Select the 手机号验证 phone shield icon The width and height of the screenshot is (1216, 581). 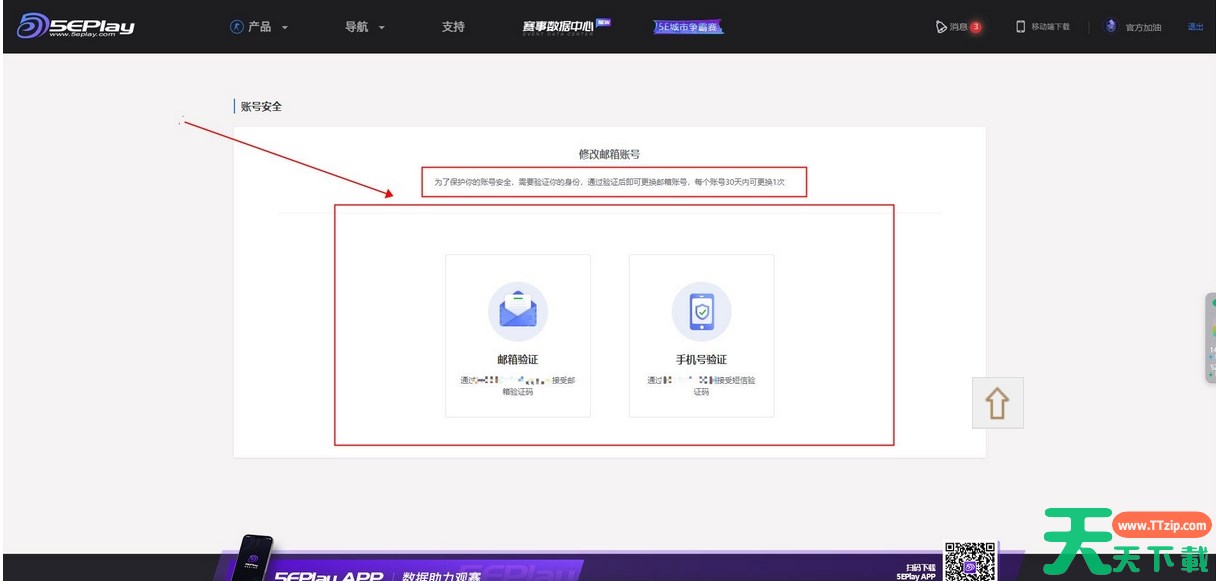coord(701,310)
